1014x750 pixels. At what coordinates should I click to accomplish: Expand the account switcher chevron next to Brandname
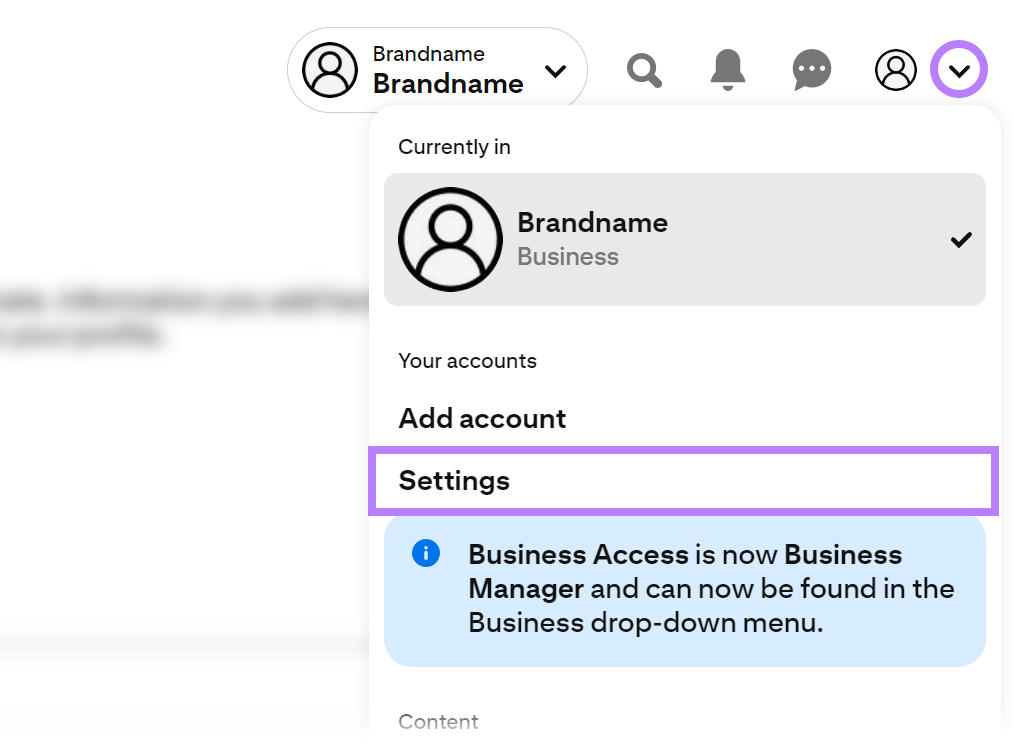555,72
